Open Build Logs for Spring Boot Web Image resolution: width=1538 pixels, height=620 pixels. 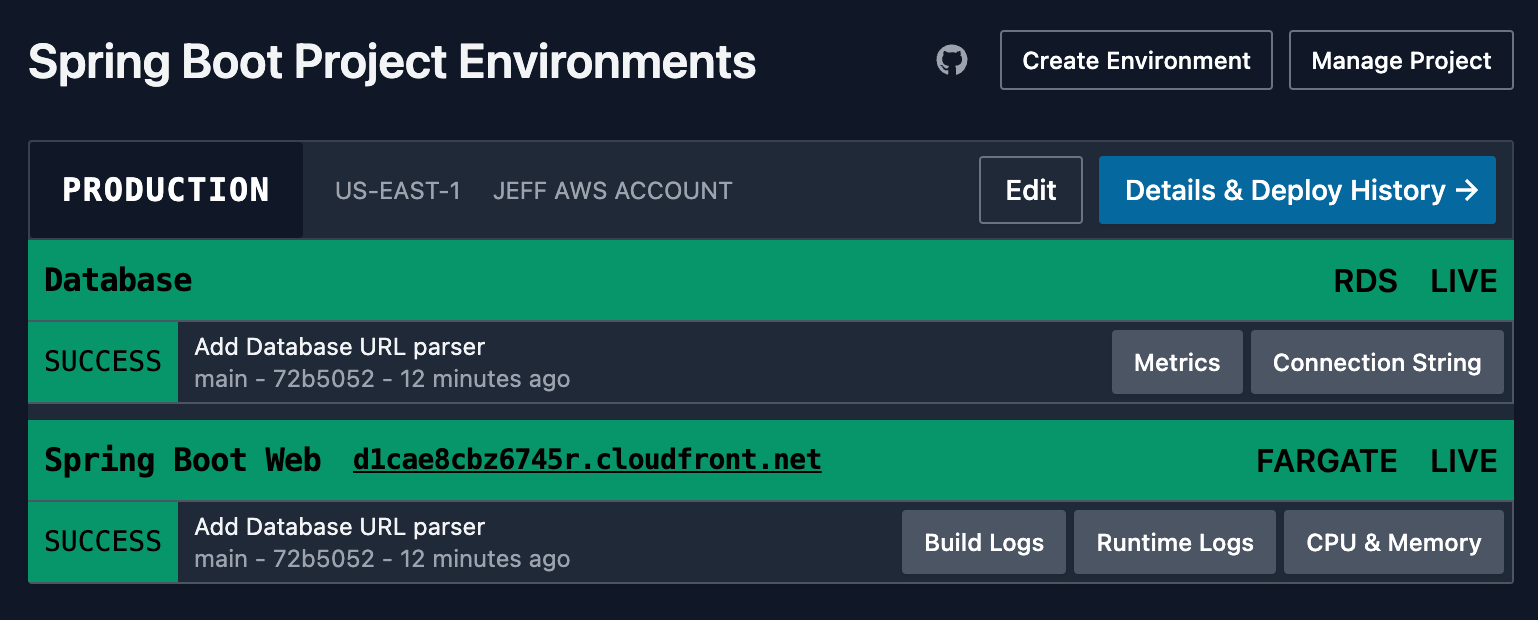pos(984,542)
